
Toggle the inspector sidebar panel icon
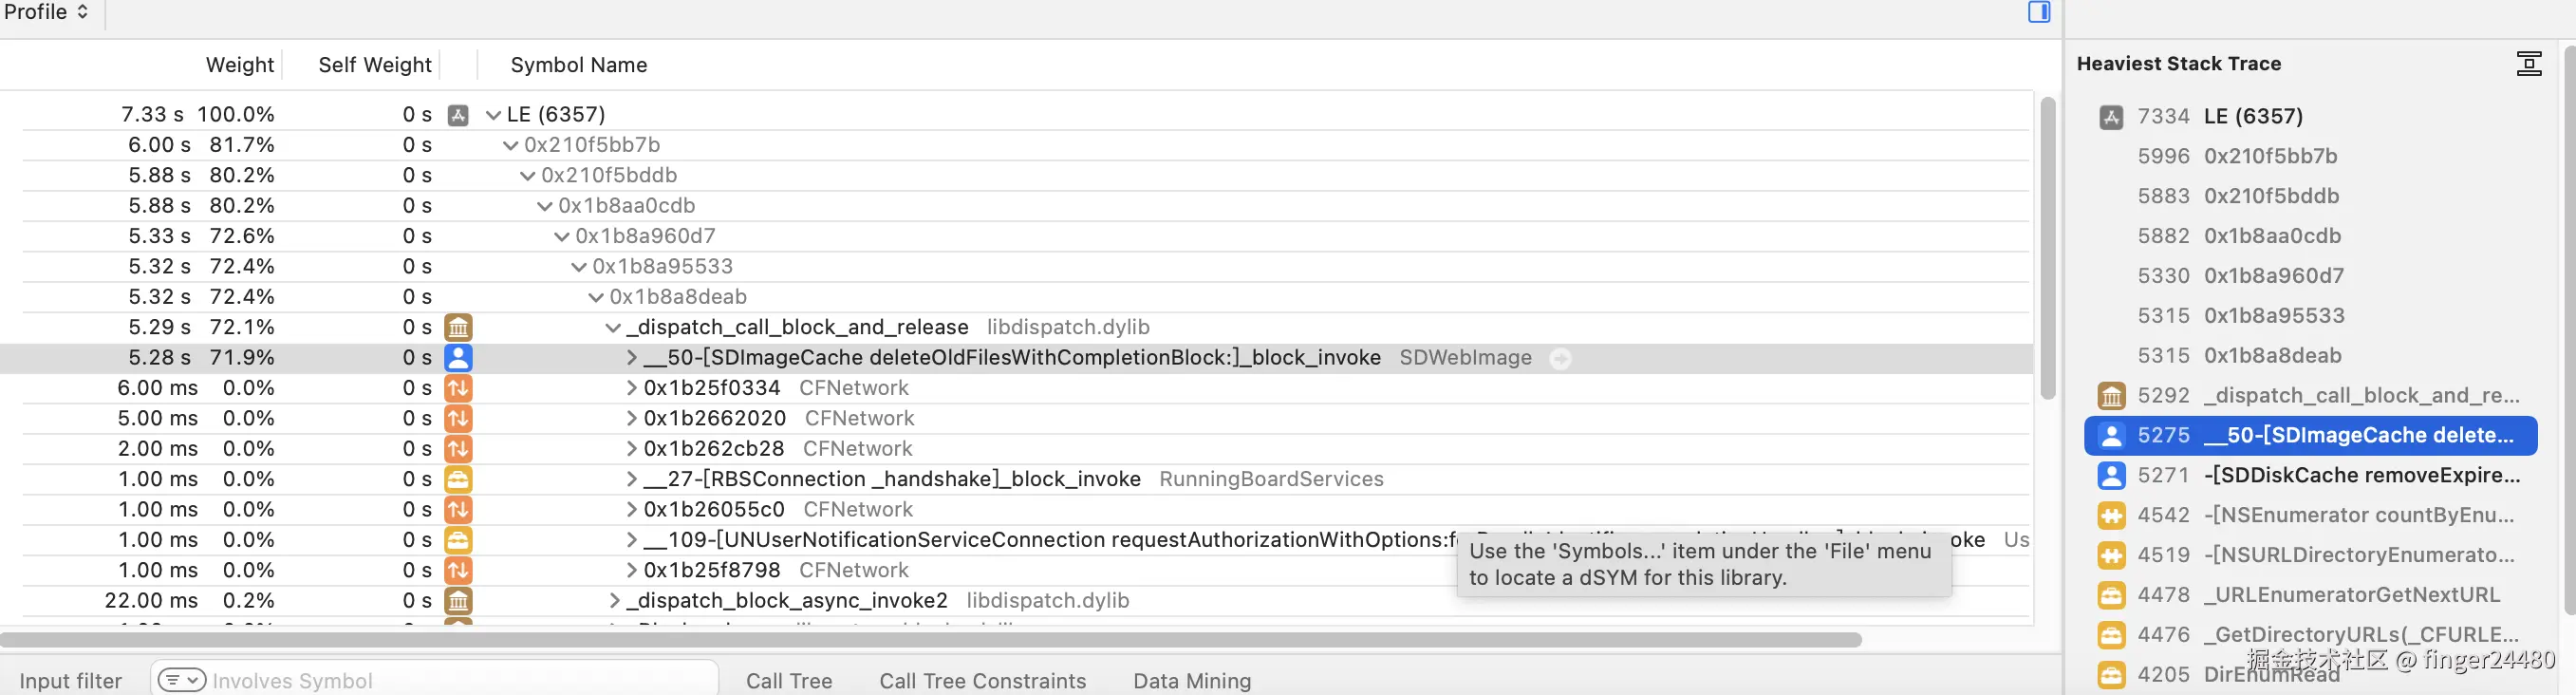point(2039,12)
